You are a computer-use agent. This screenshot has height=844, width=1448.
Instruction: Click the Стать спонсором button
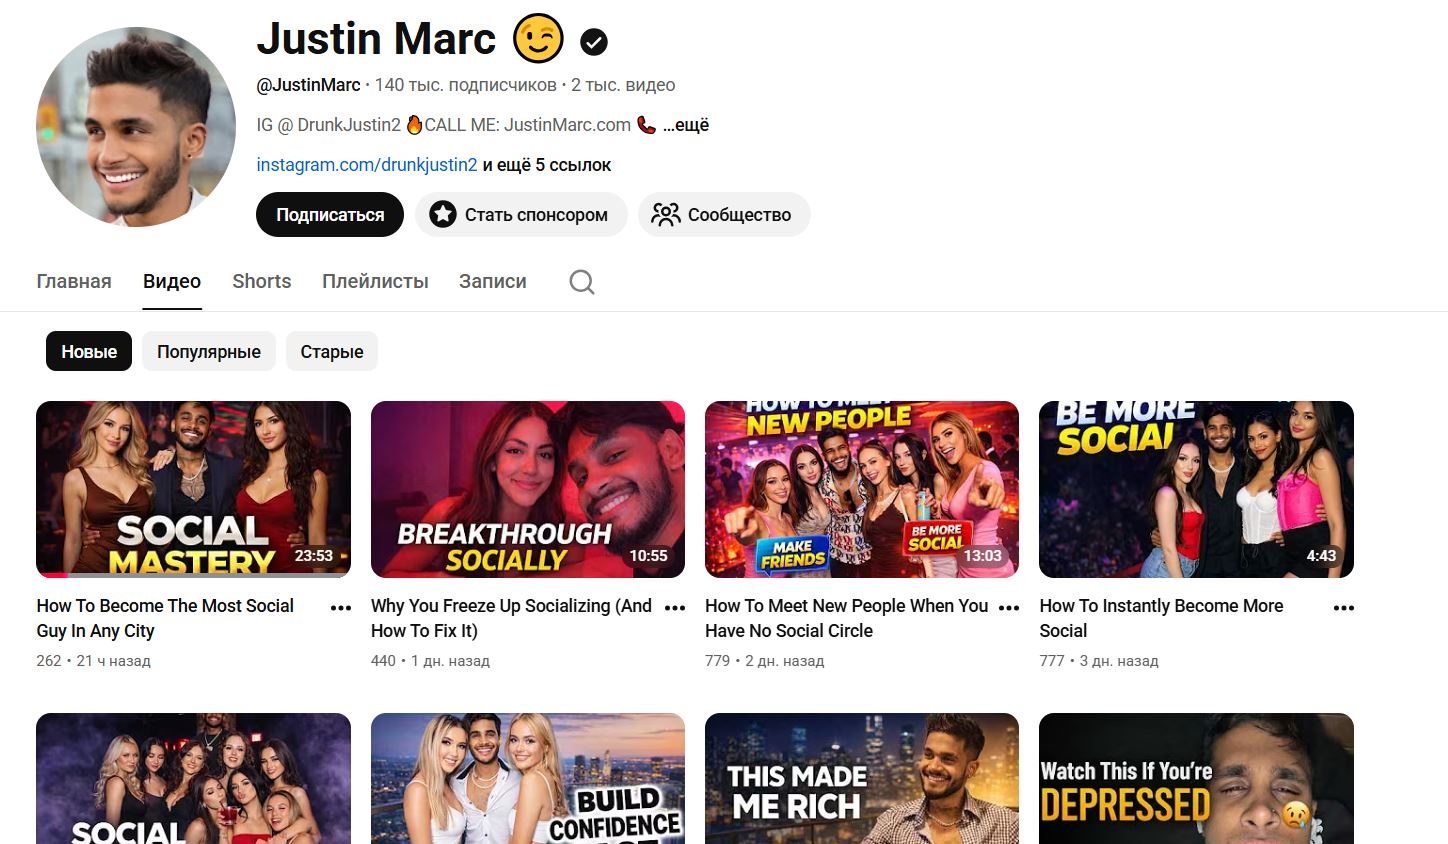521,215
